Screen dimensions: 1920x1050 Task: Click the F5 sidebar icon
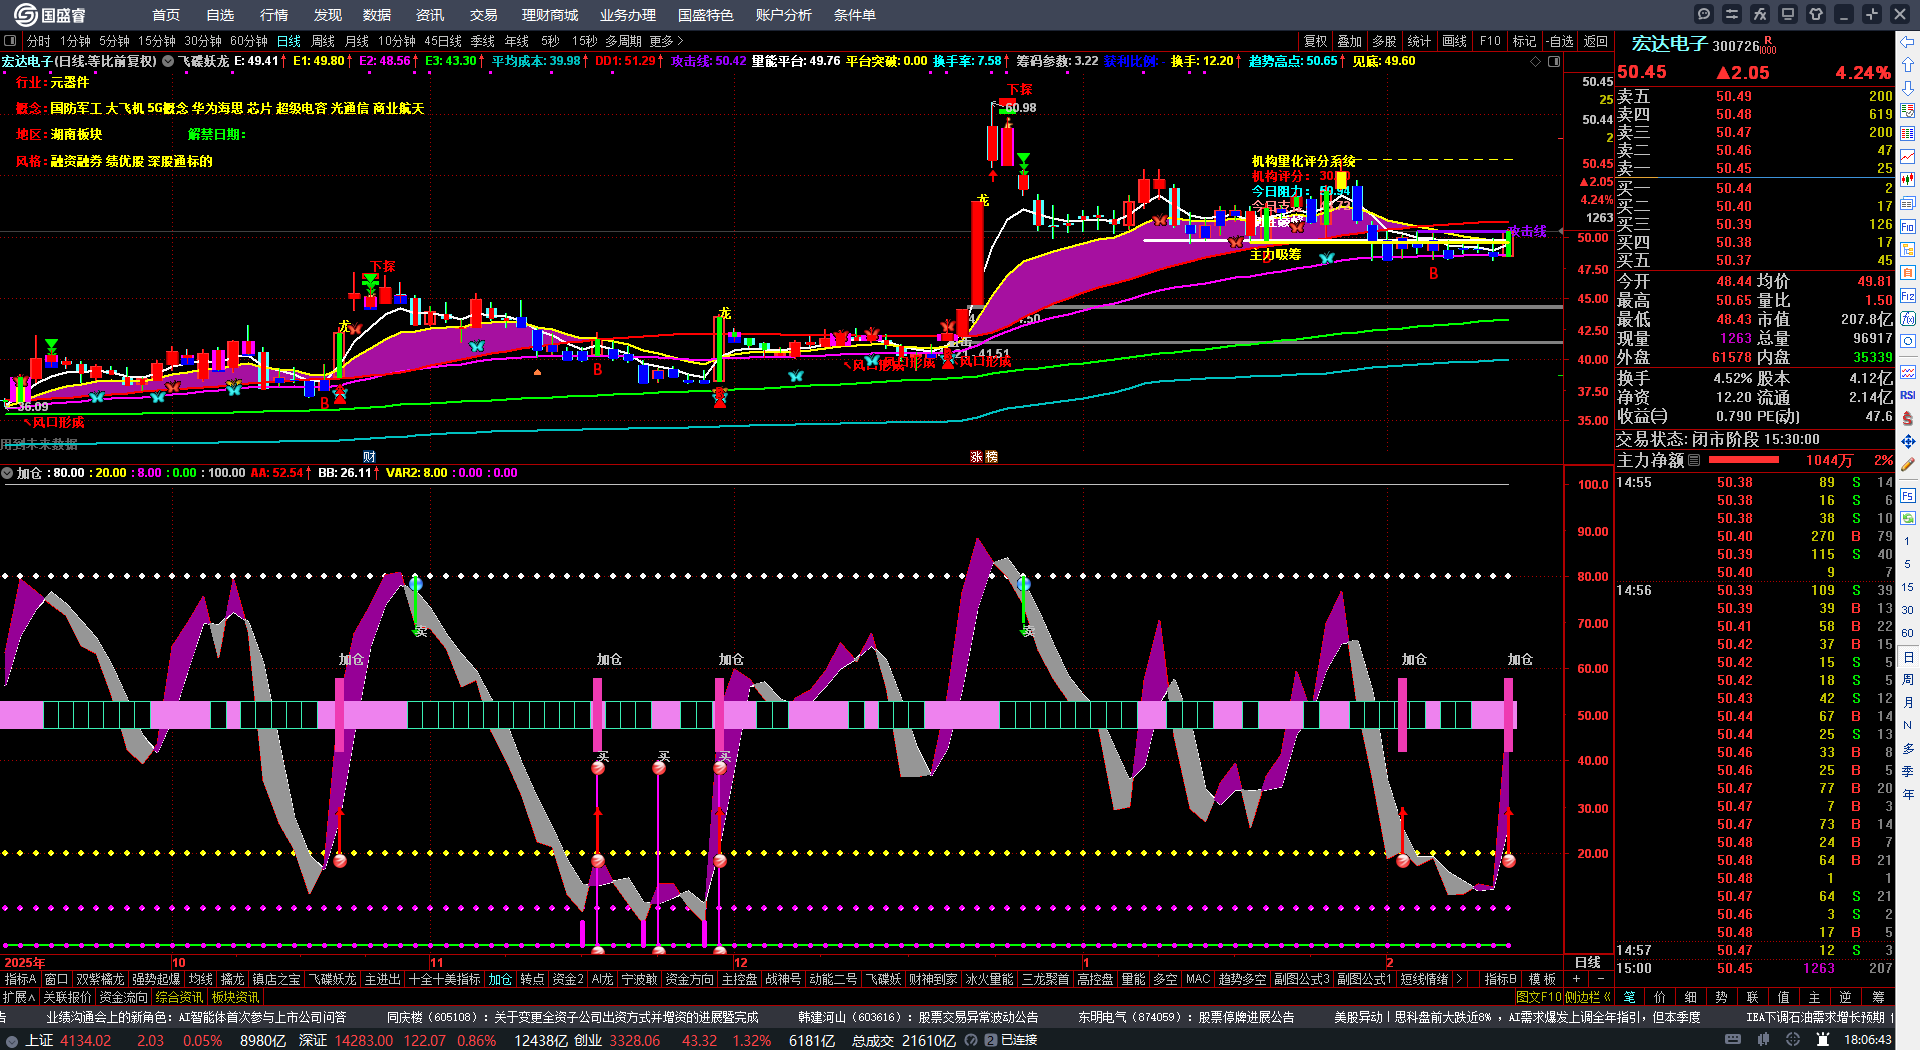(x=1908, y=495)
